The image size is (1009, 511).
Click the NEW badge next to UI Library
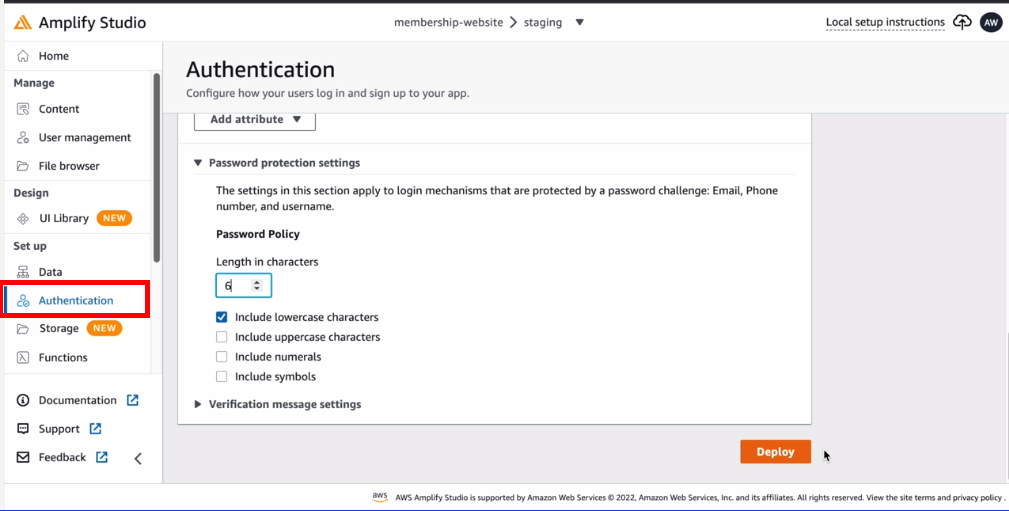click(x=114, y=218)
